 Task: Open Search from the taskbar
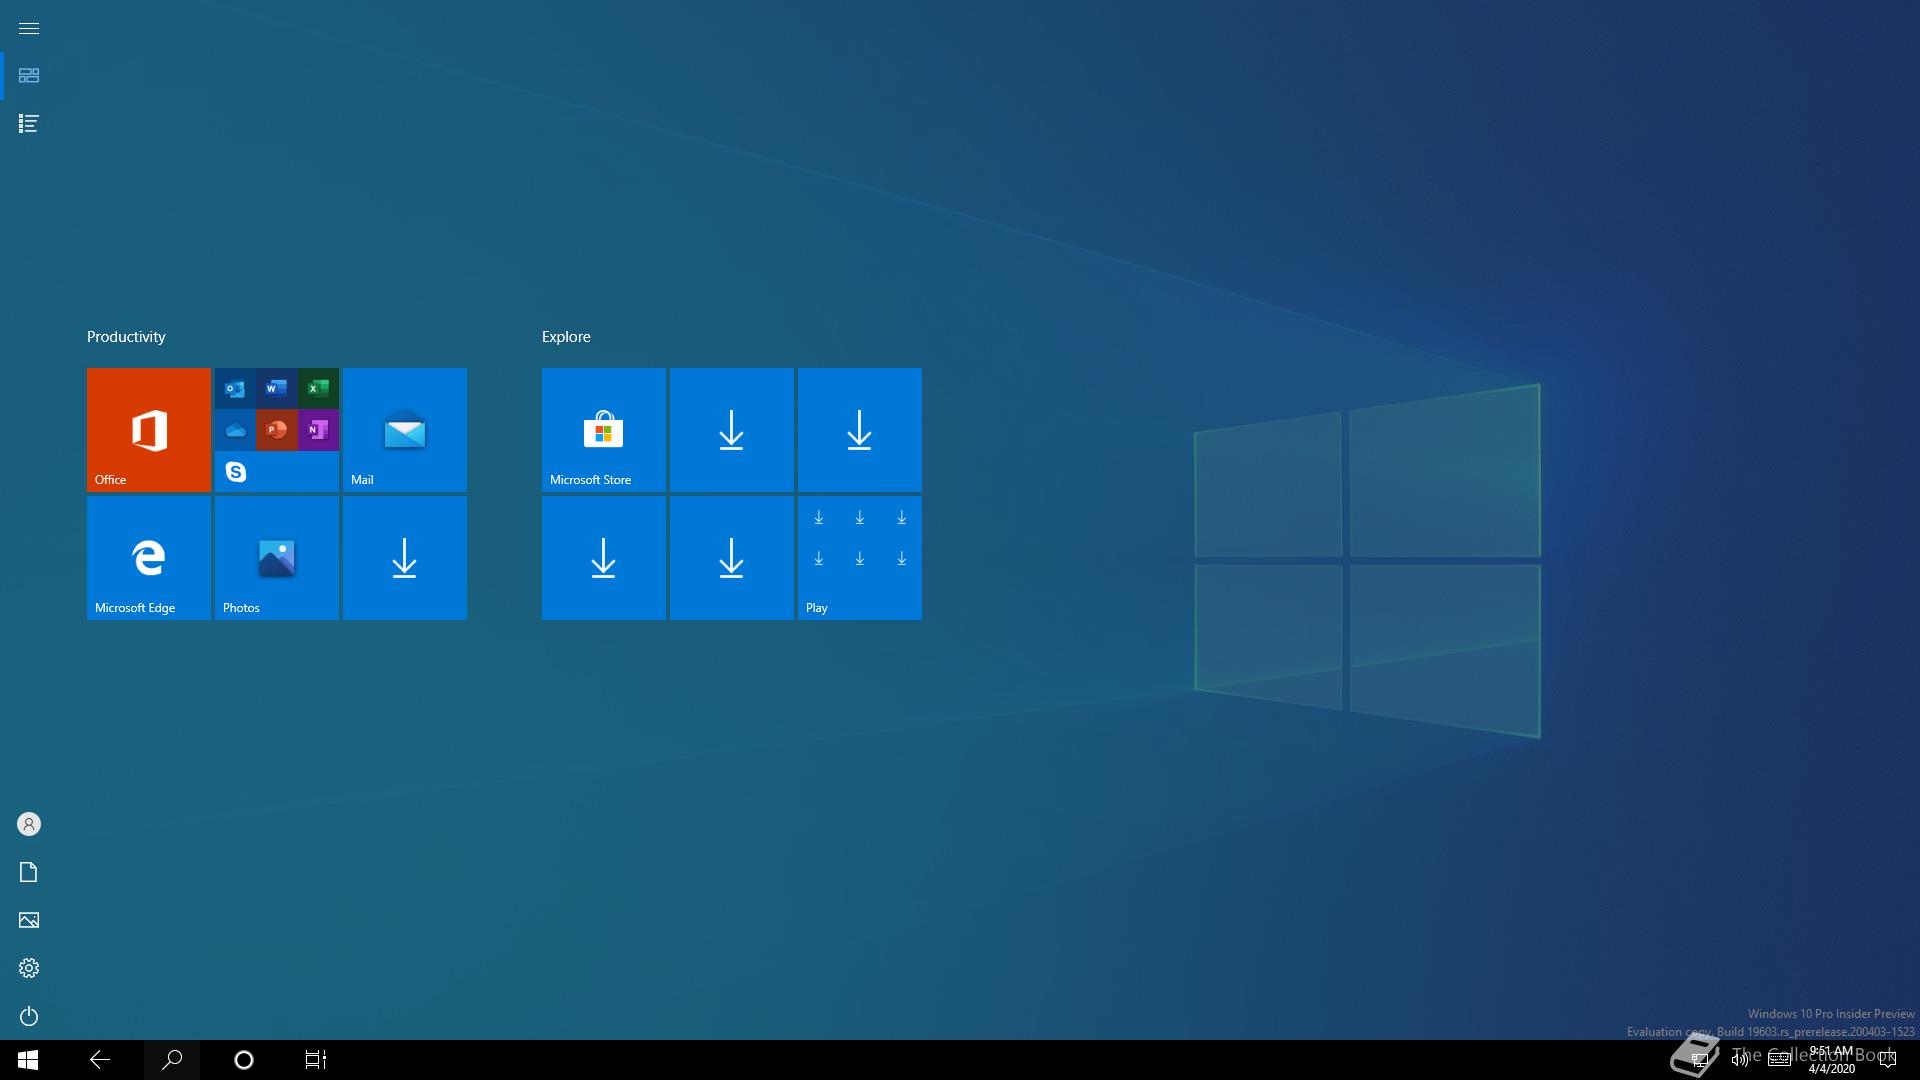(172, 1060)
